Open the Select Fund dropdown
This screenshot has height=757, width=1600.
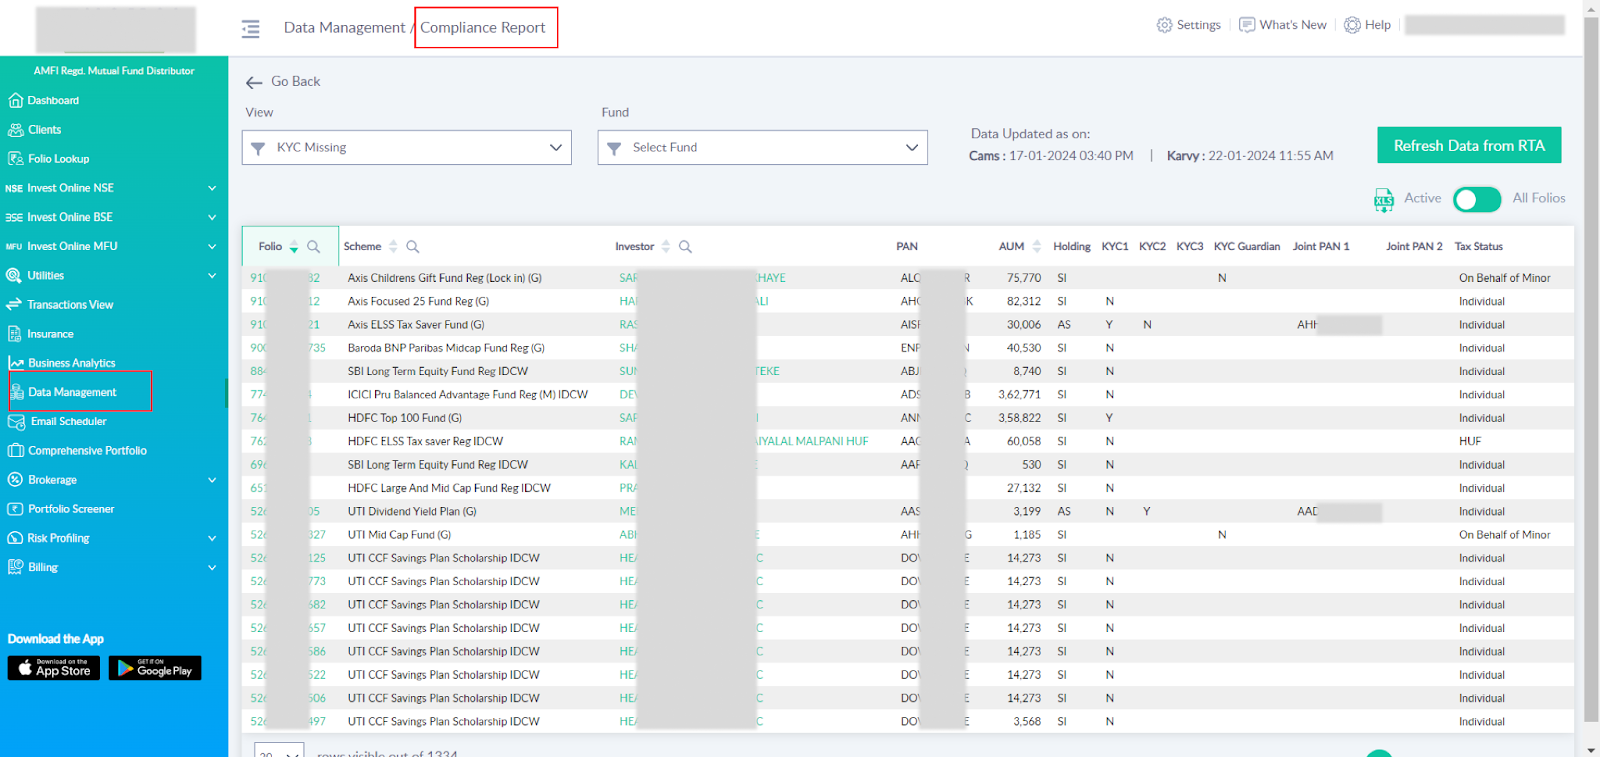pos(763,148)
